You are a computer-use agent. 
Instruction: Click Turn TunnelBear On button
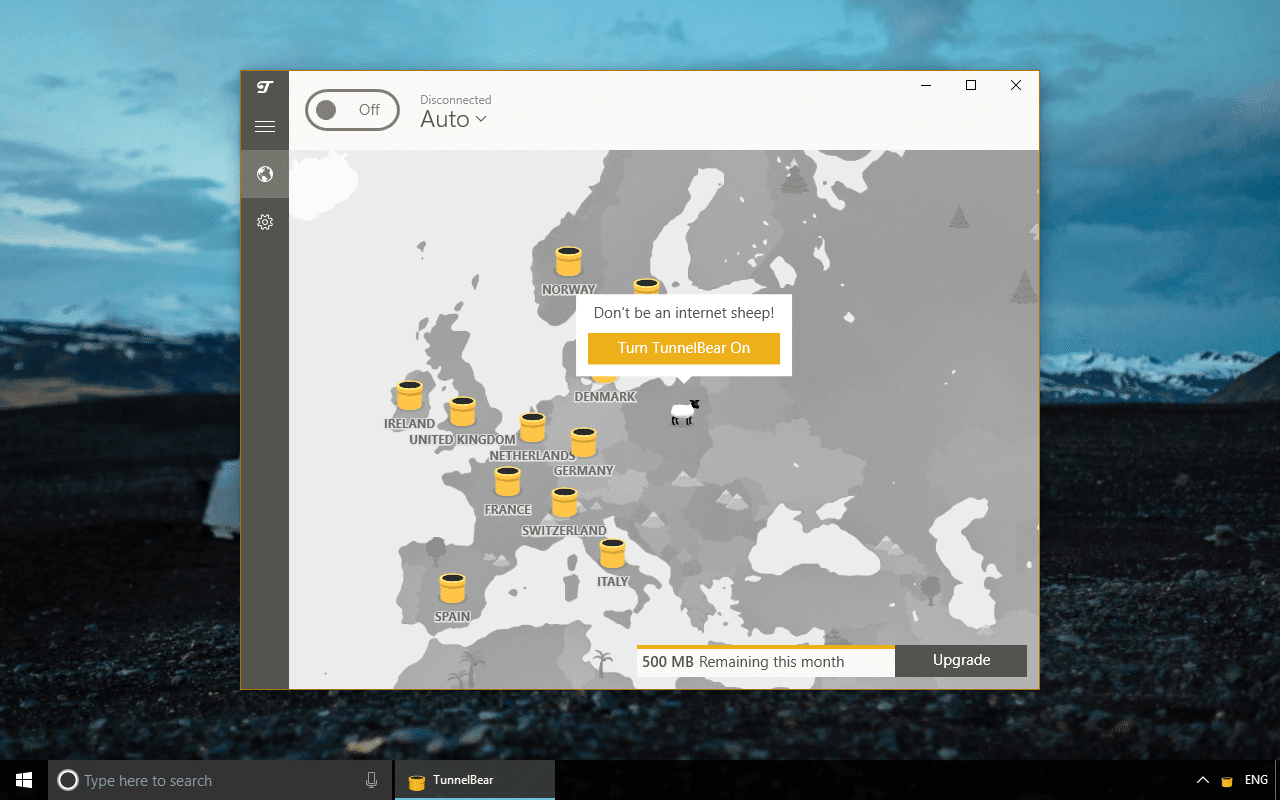[684, 348]
